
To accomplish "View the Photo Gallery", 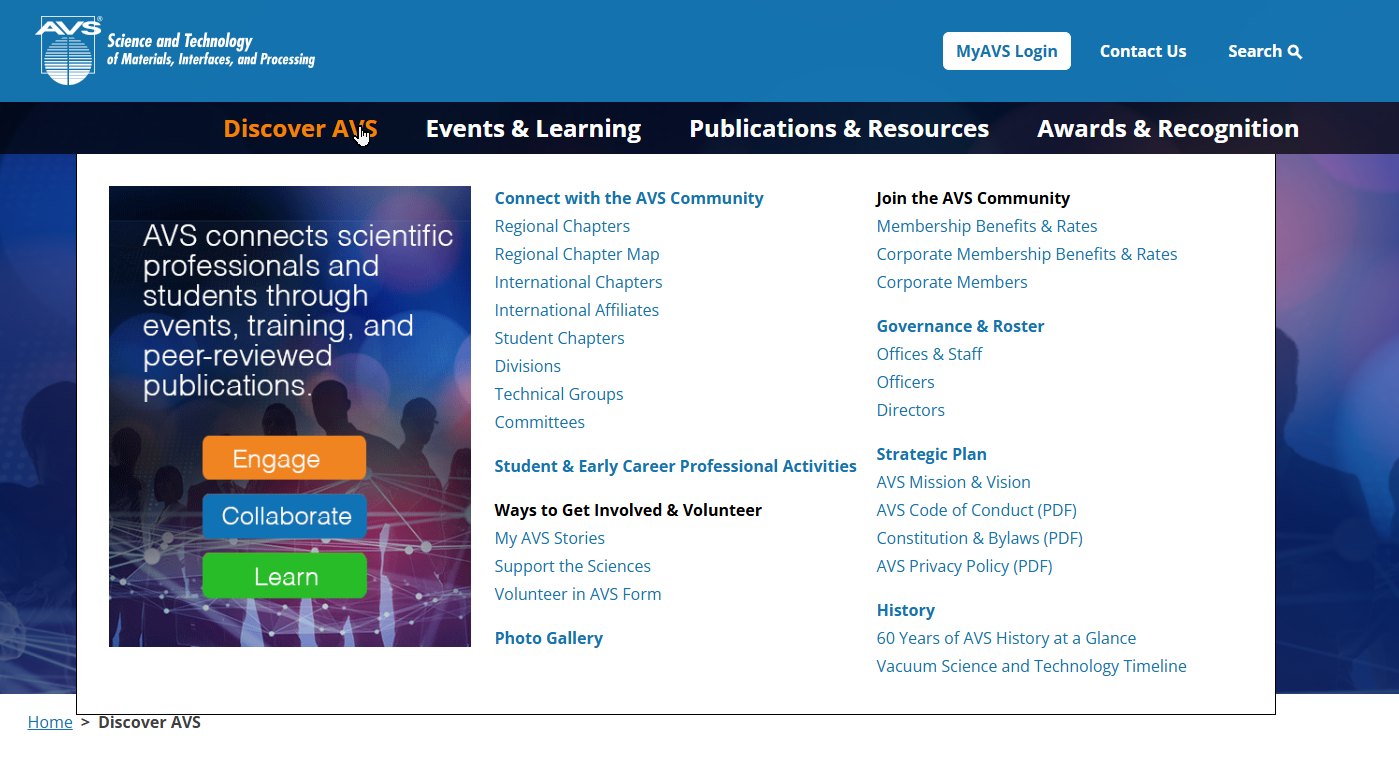I will [x=548, y=638].
